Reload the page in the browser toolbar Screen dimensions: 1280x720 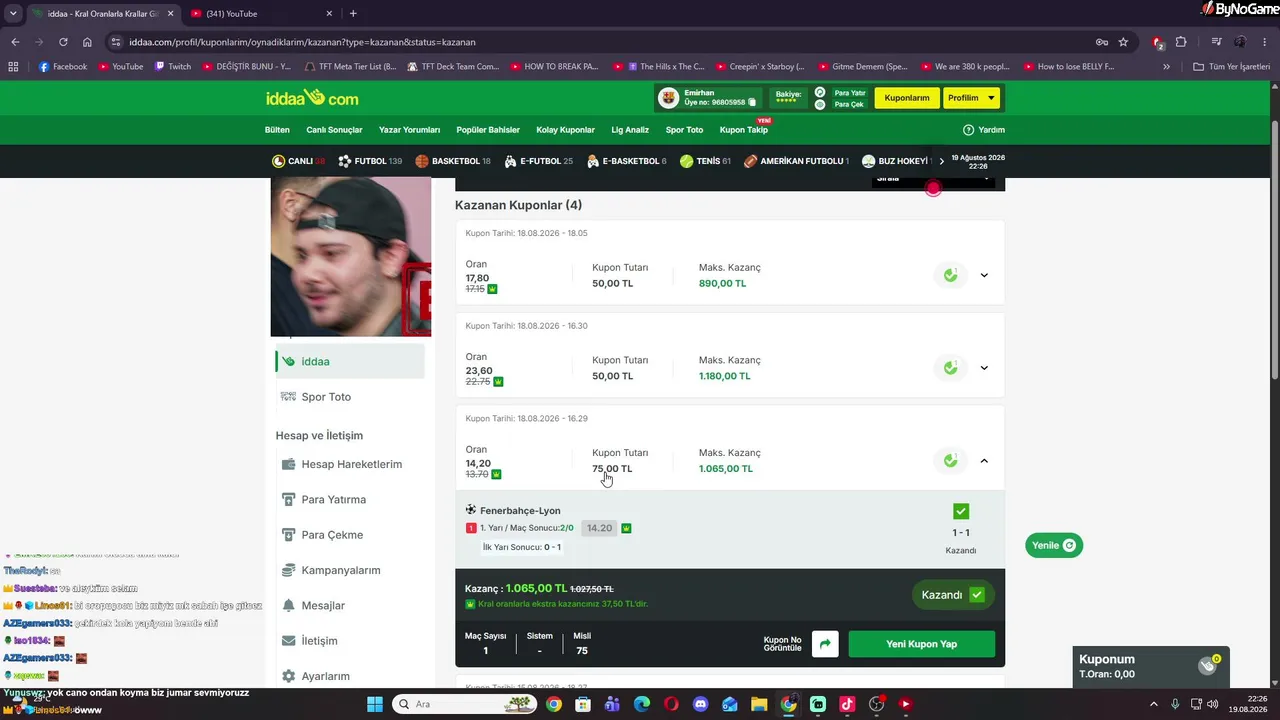(63, 42)
